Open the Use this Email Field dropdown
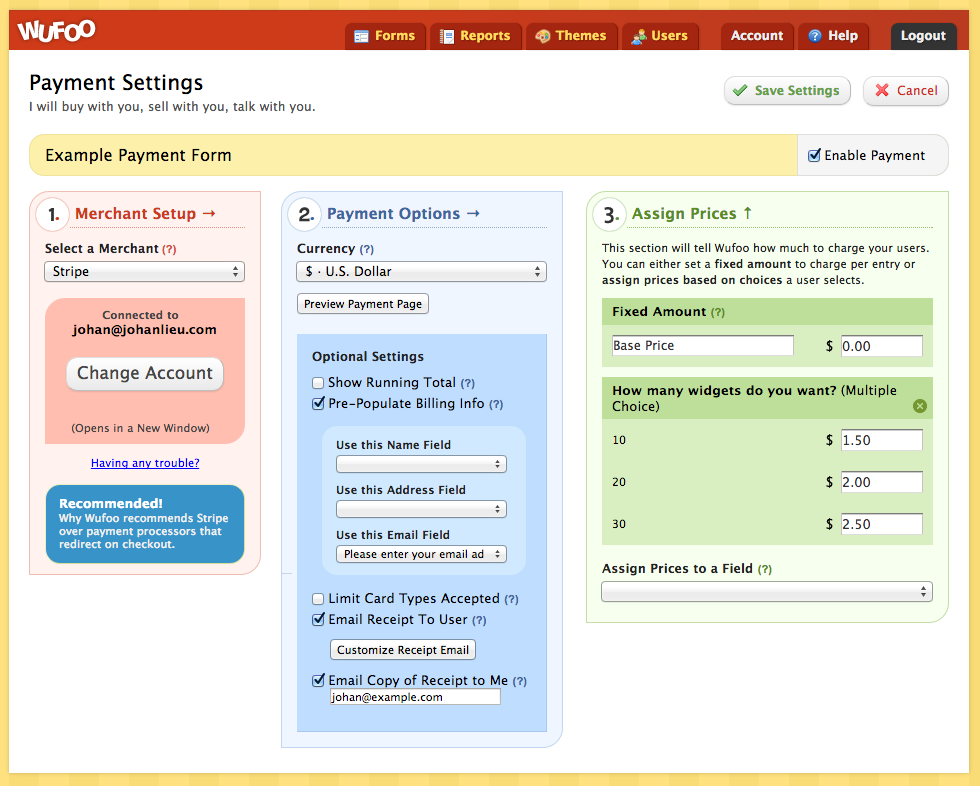 [421, 554]
